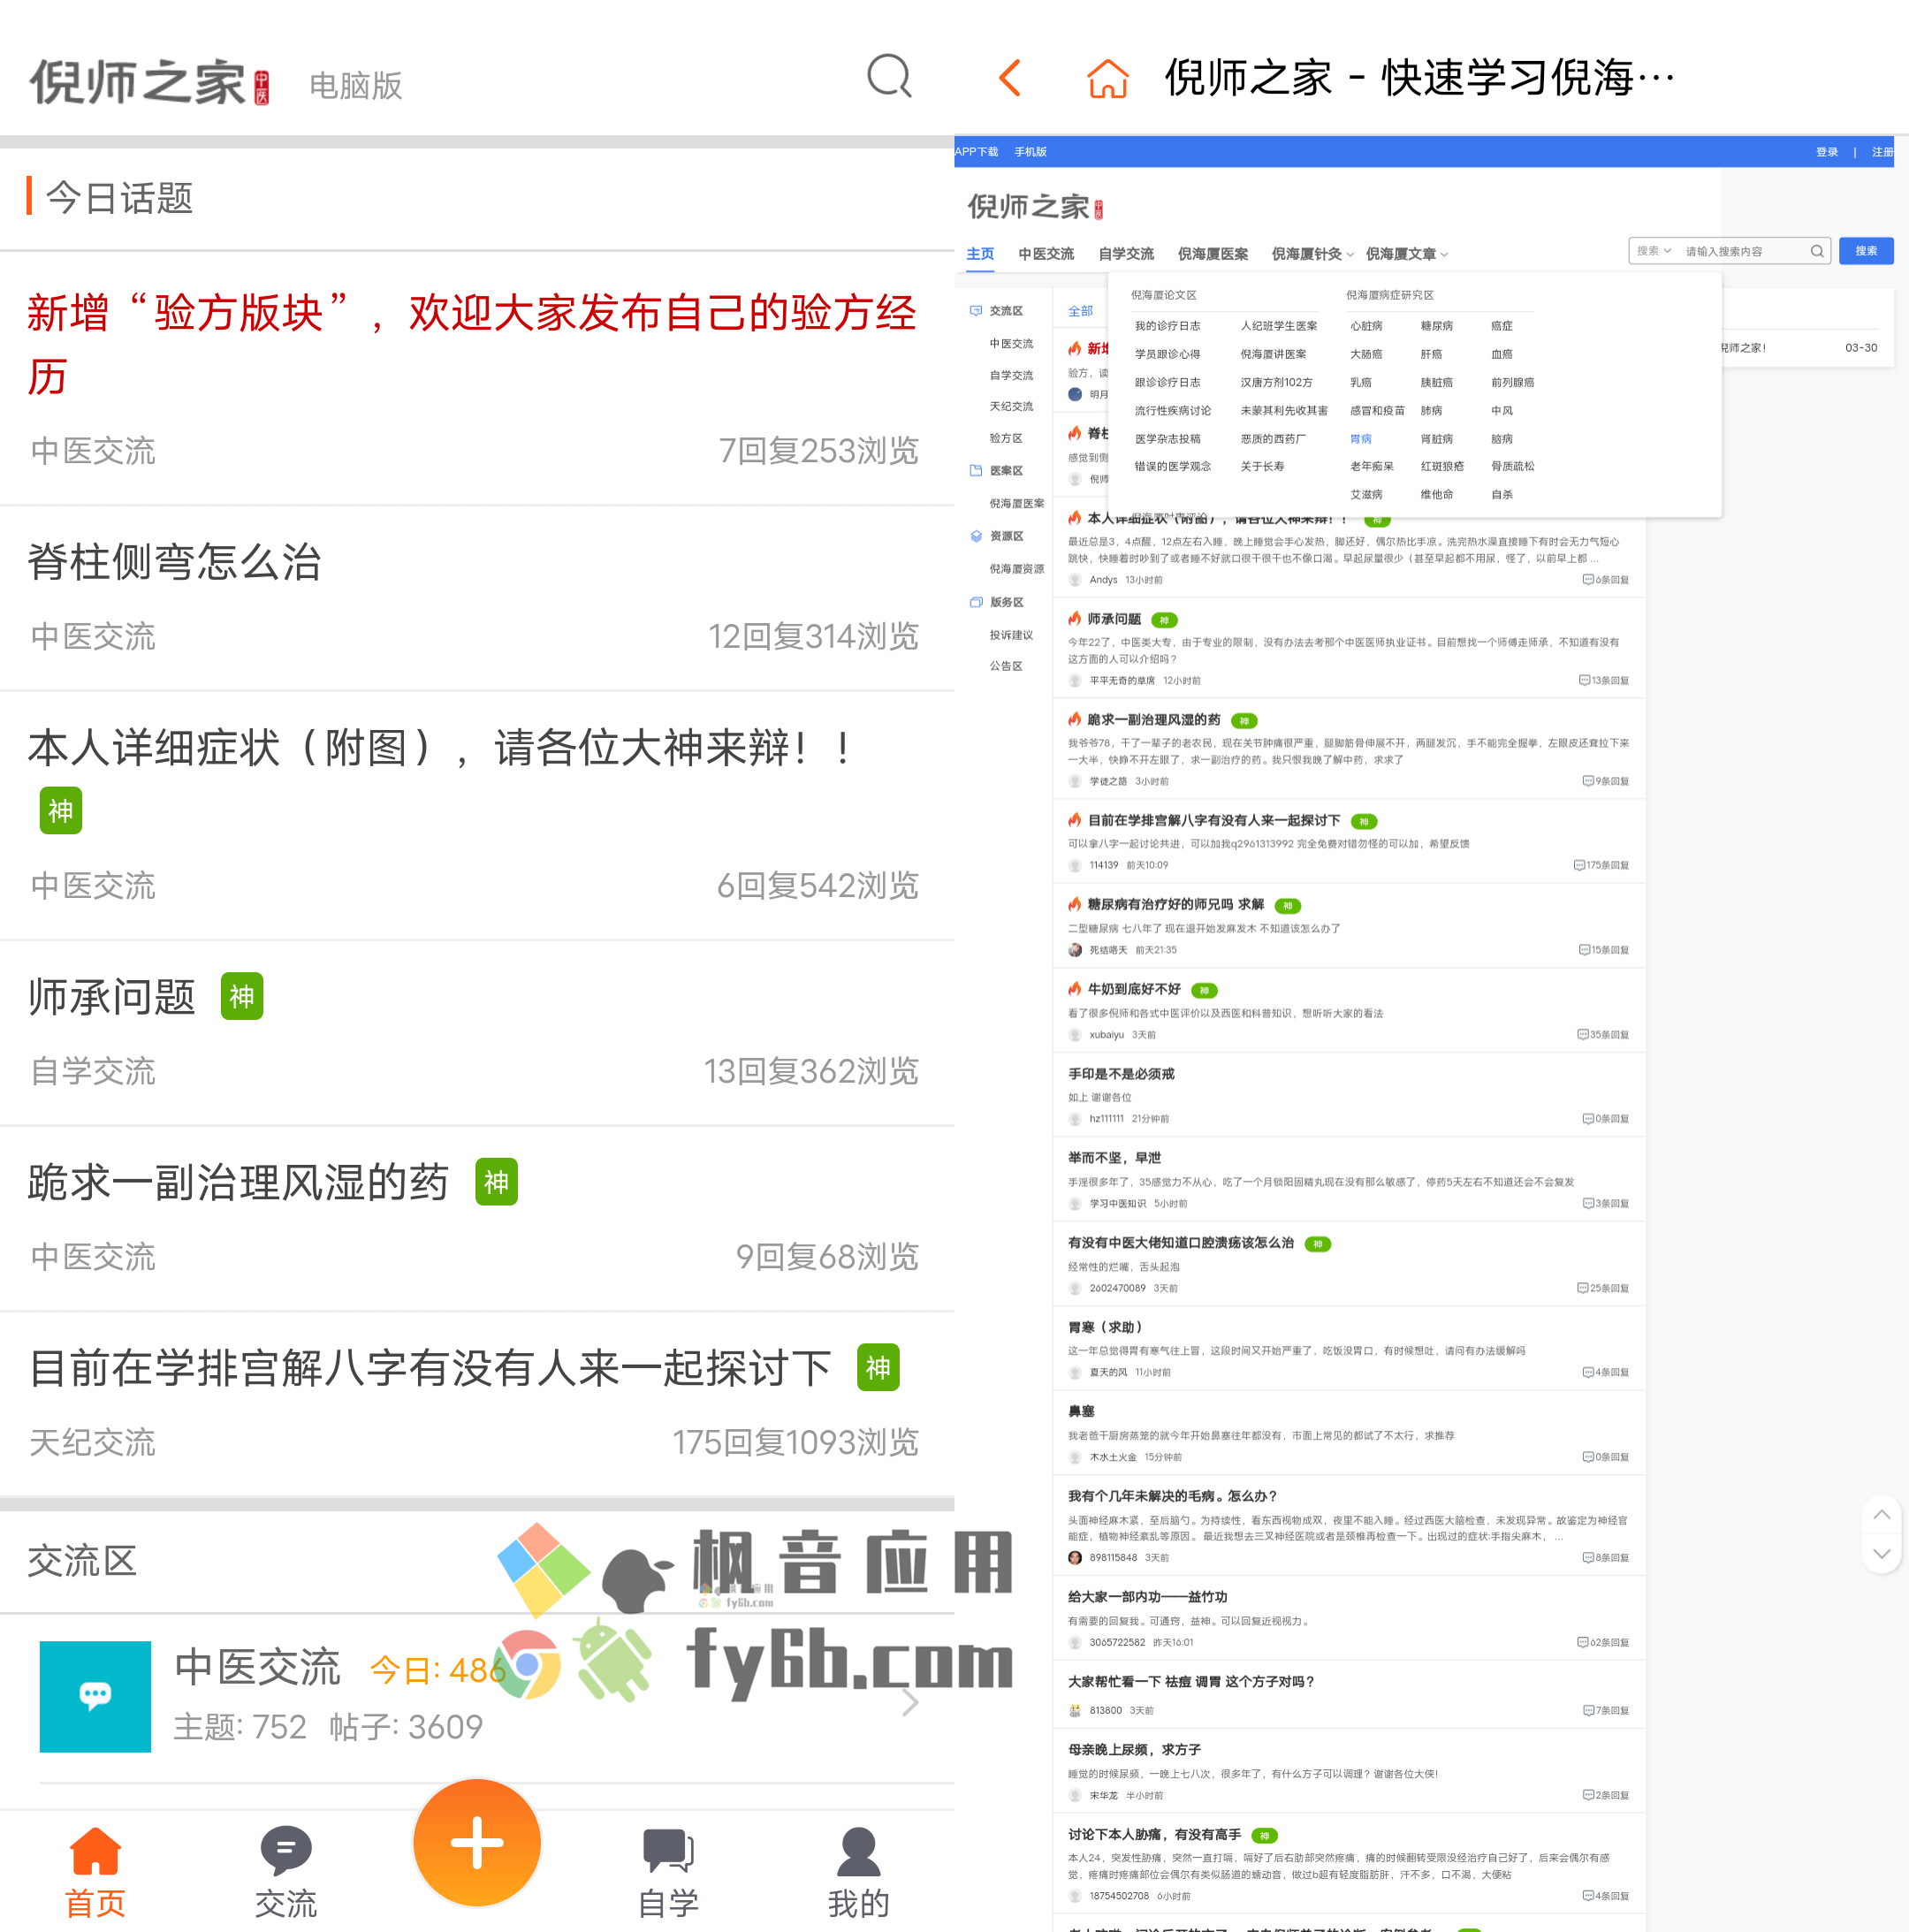Open the 自学交流 tab in web navigation

point(1126,254)
